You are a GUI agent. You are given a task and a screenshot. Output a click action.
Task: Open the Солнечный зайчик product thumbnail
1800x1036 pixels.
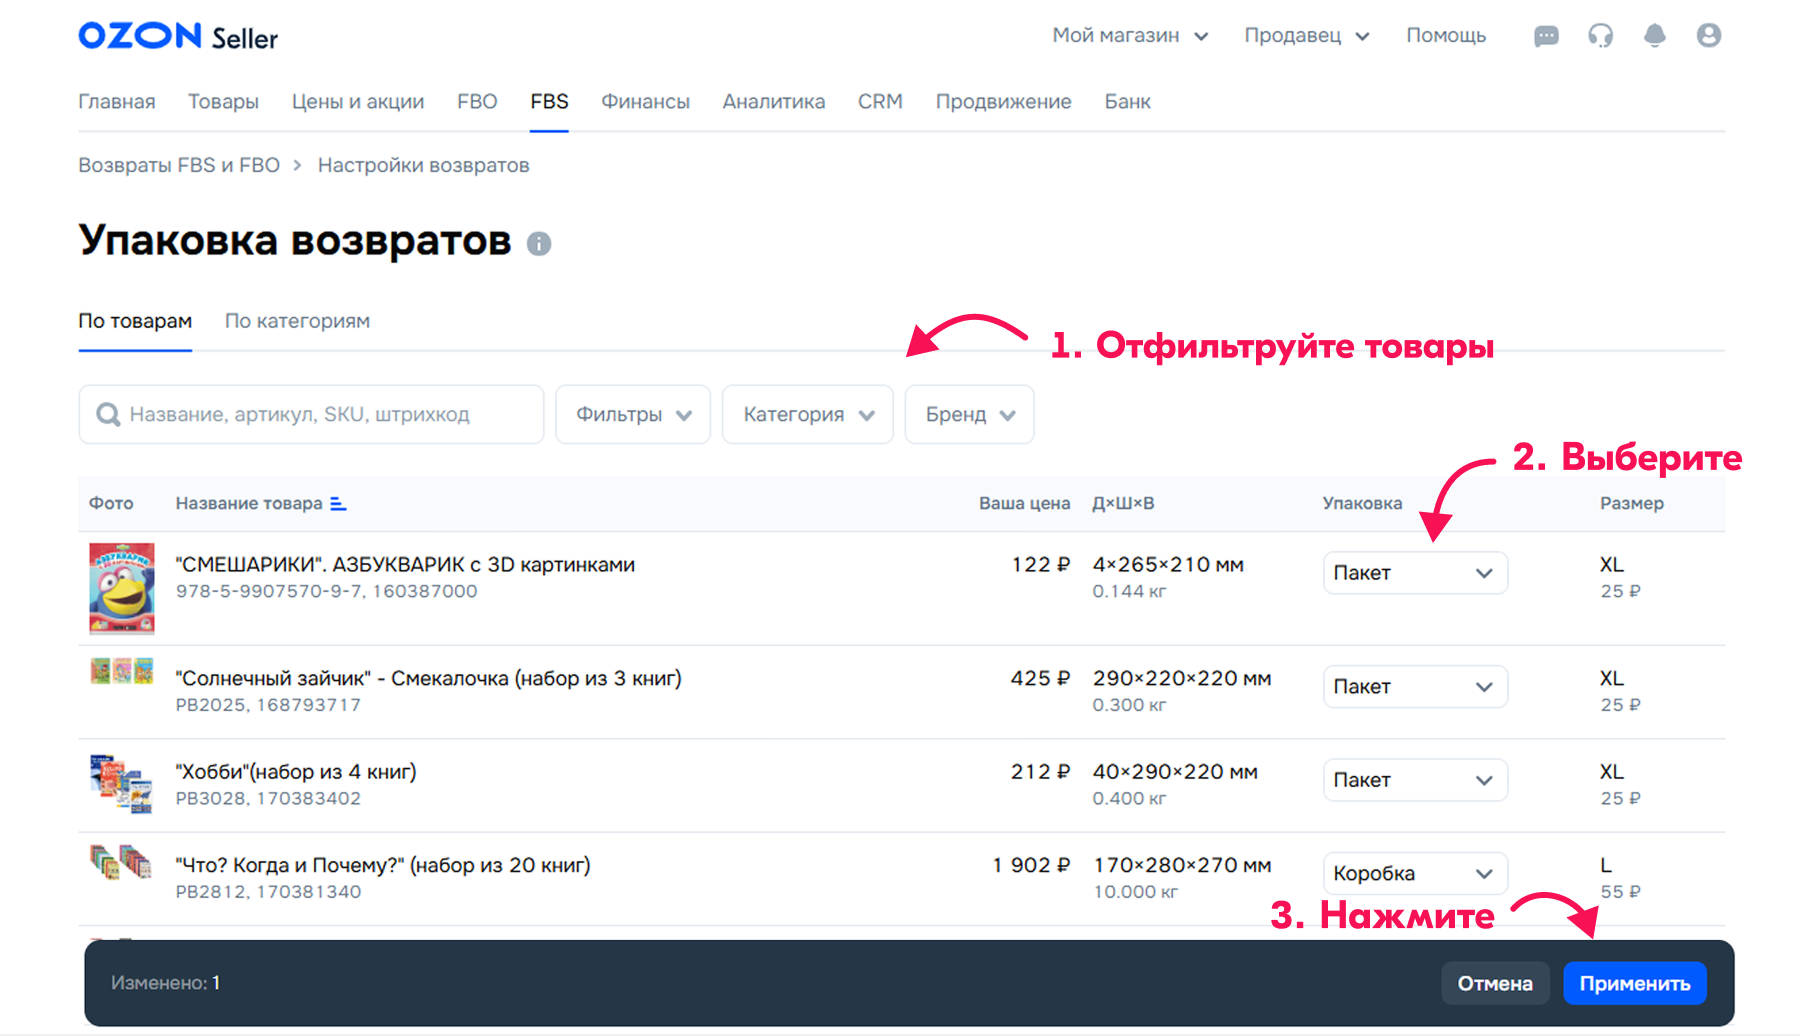tap(122, 671)
